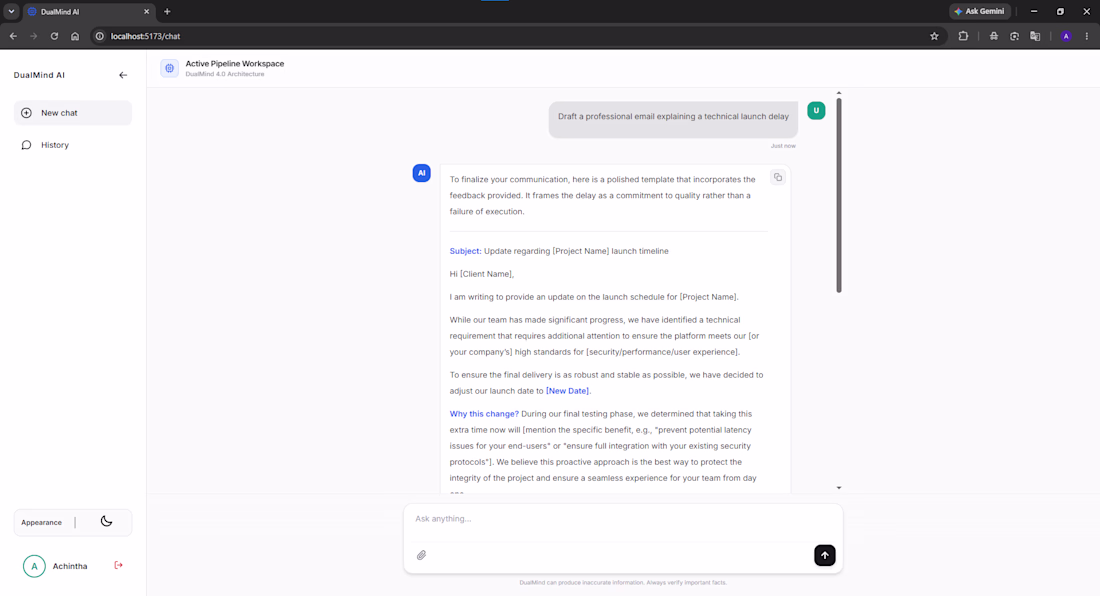Click 'Active Pipeline Workspace' title
Viewport: 1100px width, 596px height.
(x=235, y=64)
